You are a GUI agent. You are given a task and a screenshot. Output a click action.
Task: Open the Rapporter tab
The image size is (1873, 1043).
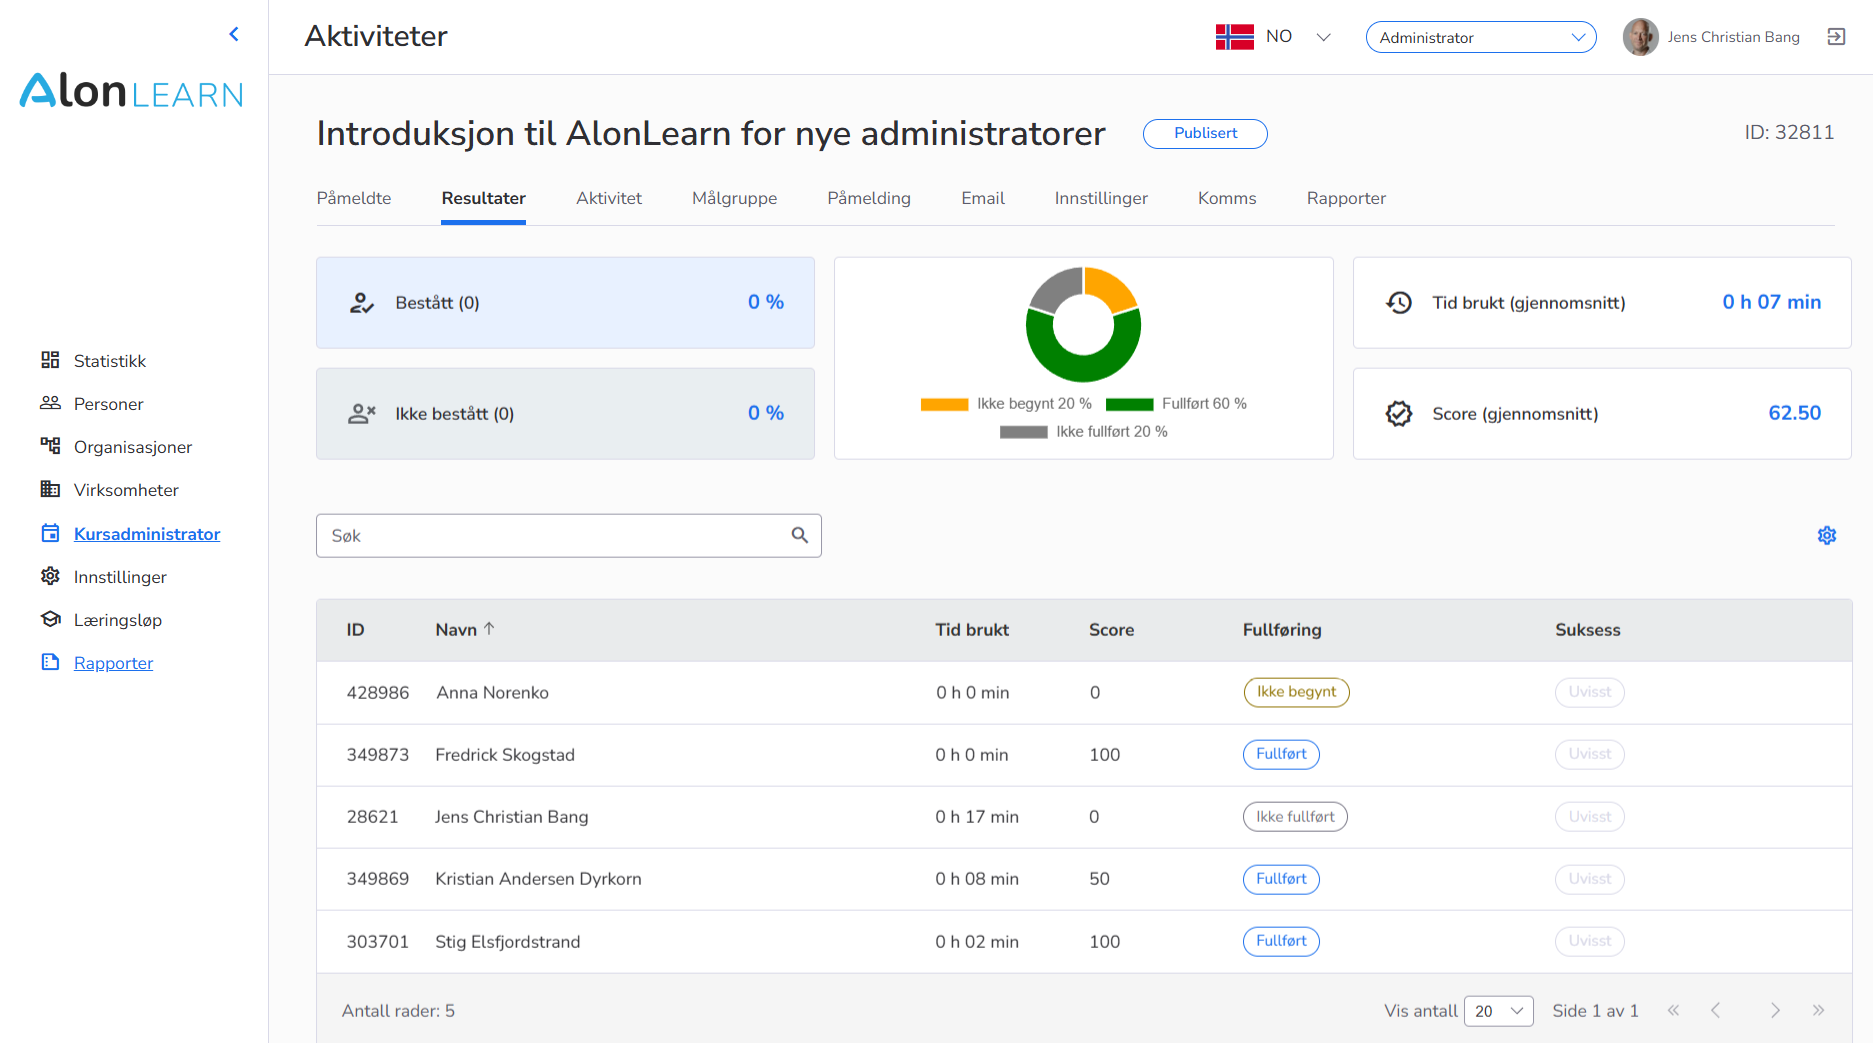pos(1346,198)
